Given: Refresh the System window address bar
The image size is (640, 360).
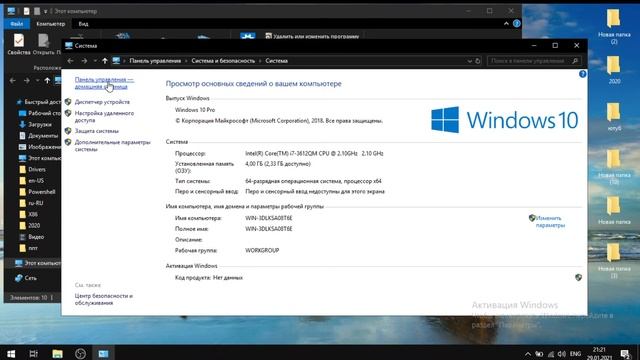Looking at the screenshot, I should [x=478, y=61].
